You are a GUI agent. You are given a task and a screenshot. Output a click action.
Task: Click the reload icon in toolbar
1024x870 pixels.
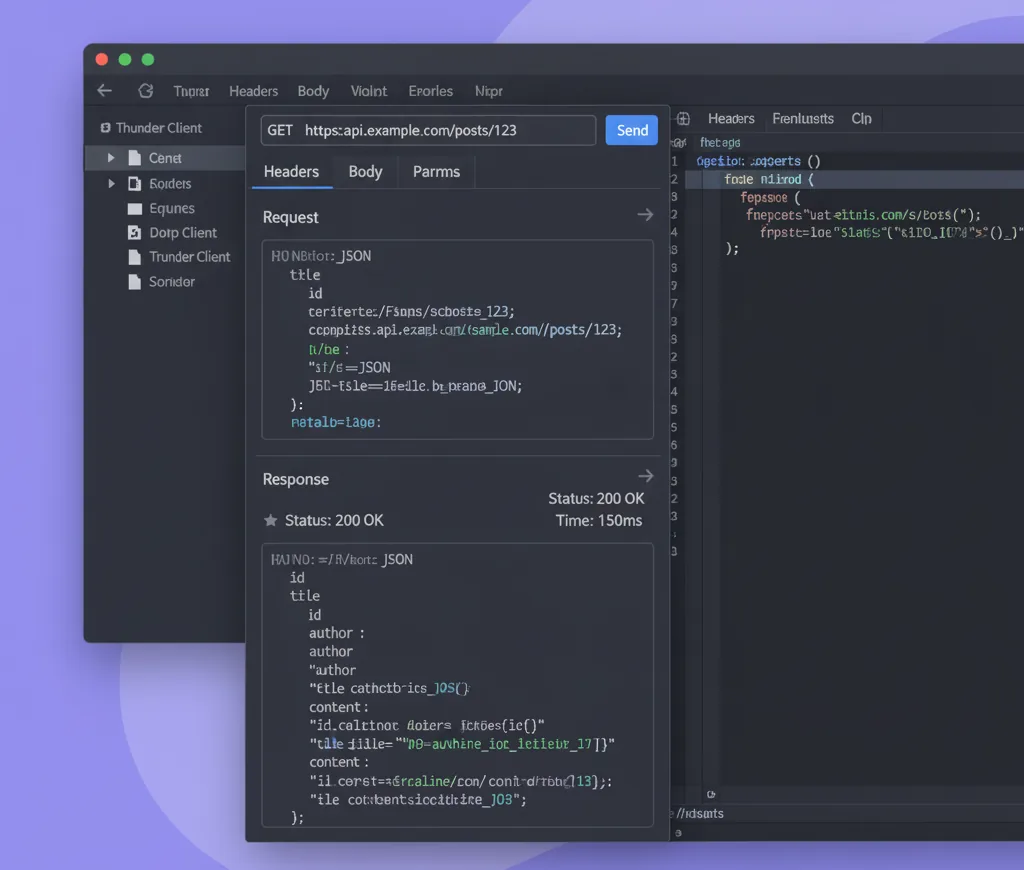(x=146, y=91)
